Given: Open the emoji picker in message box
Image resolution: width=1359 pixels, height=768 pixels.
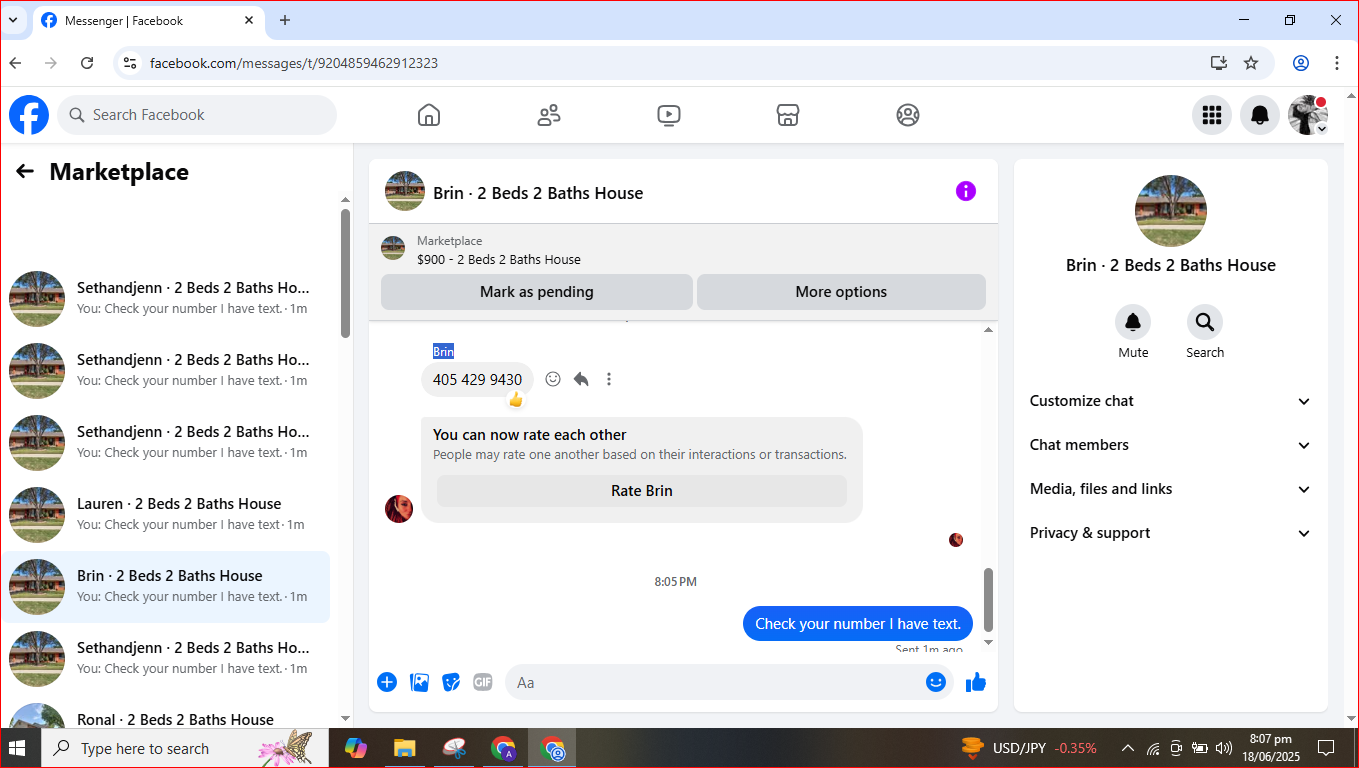Looking at the screenshot, I should click(x=936, y=682).
